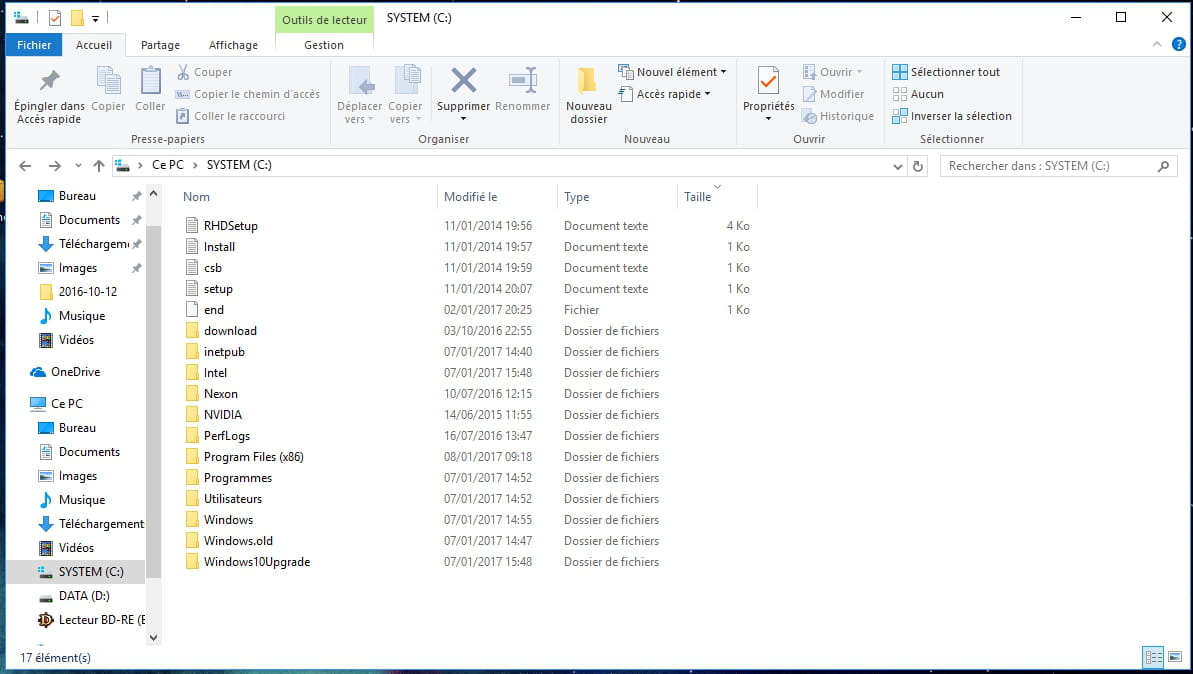Click the Supprimer red X icon
This screenshot has width=1193, height=674.
pos(463,81)
